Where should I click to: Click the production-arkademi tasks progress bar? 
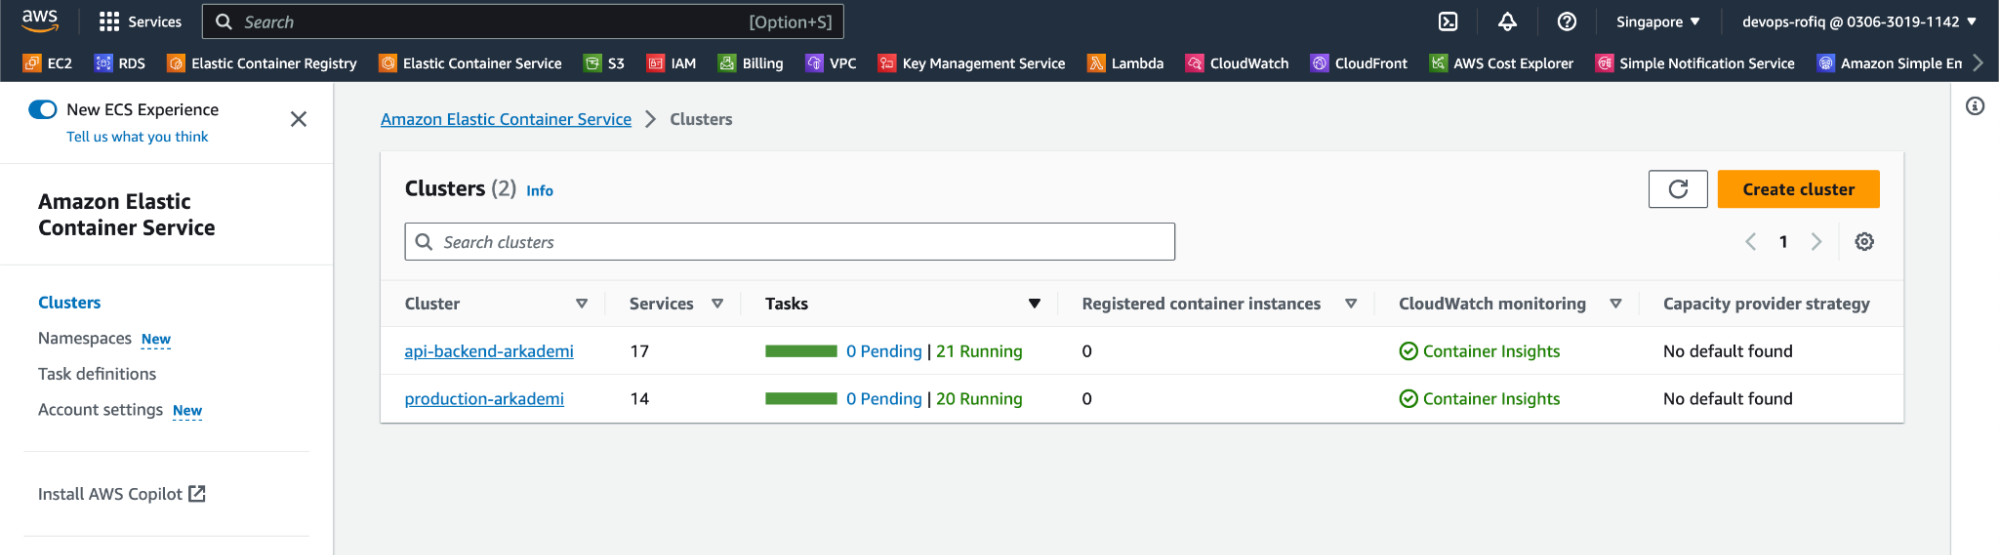[800, 399]
